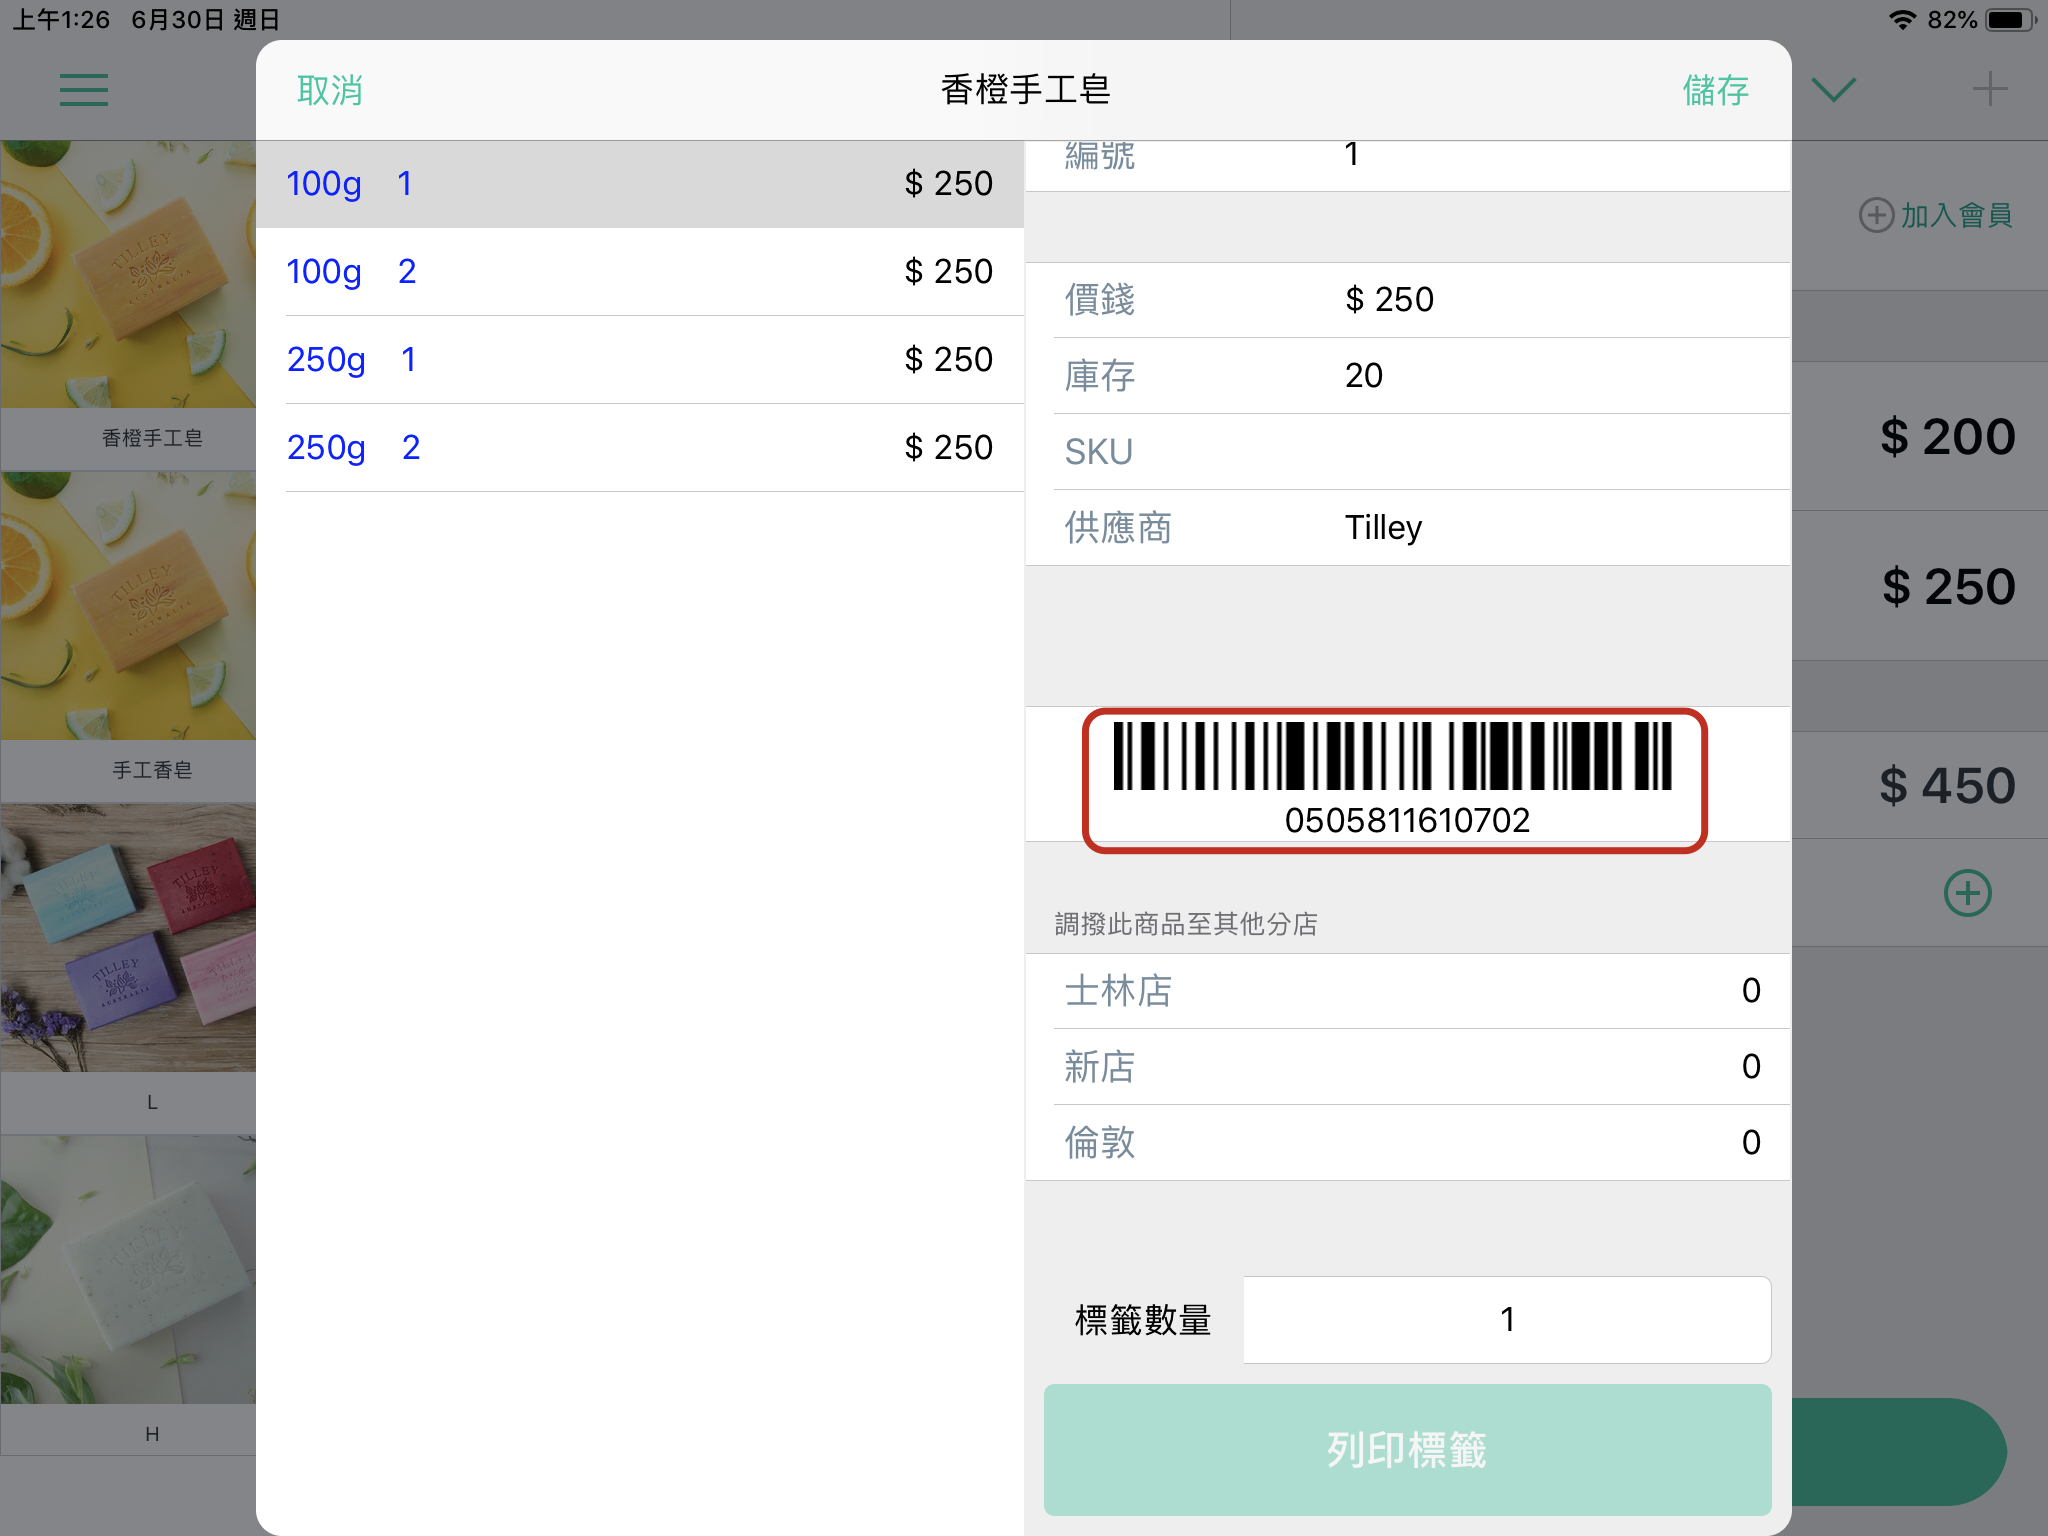Expand the chevron dropdown in top bar
Image resolution: width=2048 pixels, height=1536 pixels.
(1833, 90)
